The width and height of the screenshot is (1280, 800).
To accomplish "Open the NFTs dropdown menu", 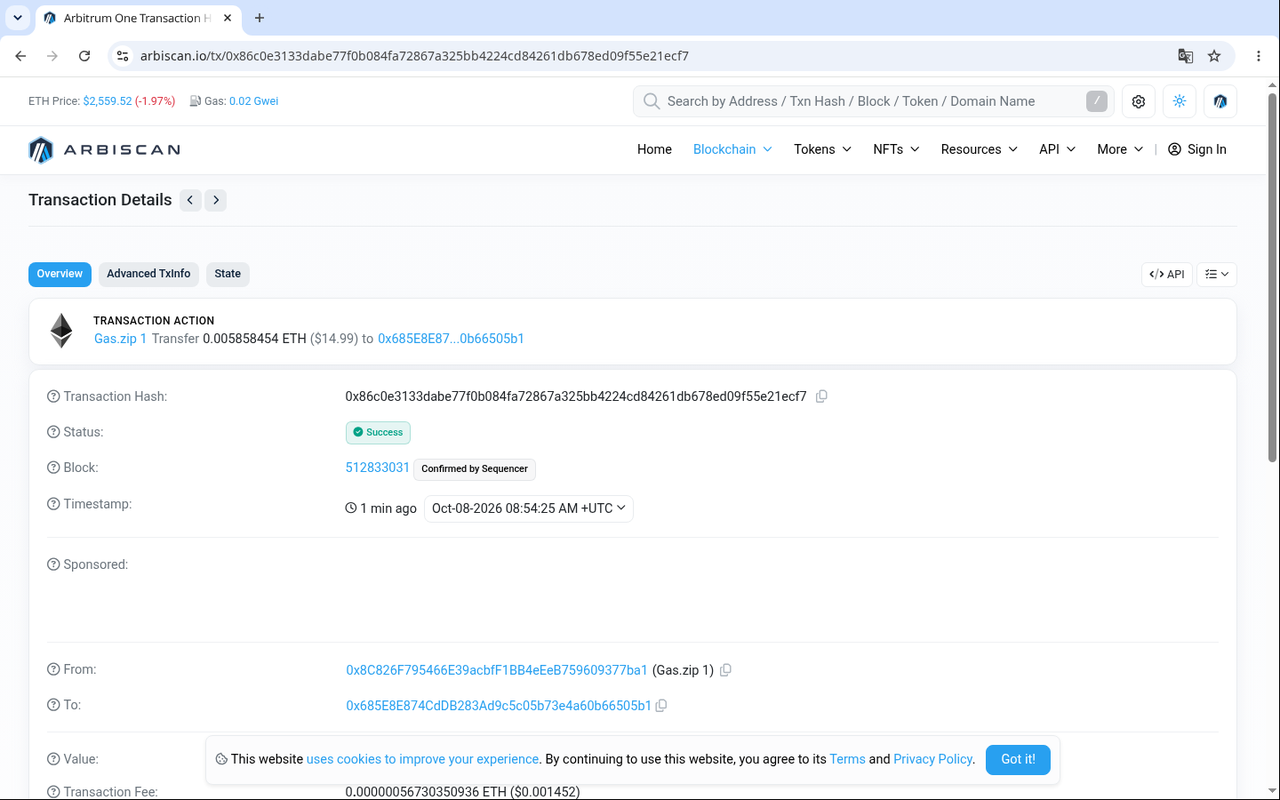I will click(x=897, y=149).
